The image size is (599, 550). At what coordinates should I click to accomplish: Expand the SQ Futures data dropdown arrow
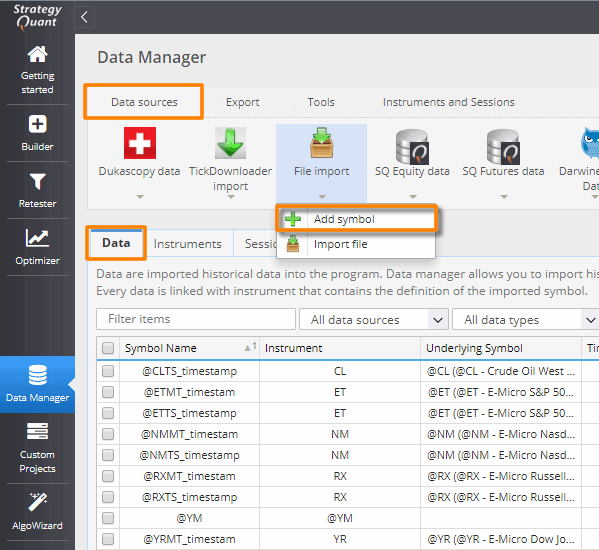(x=504, y=197)
